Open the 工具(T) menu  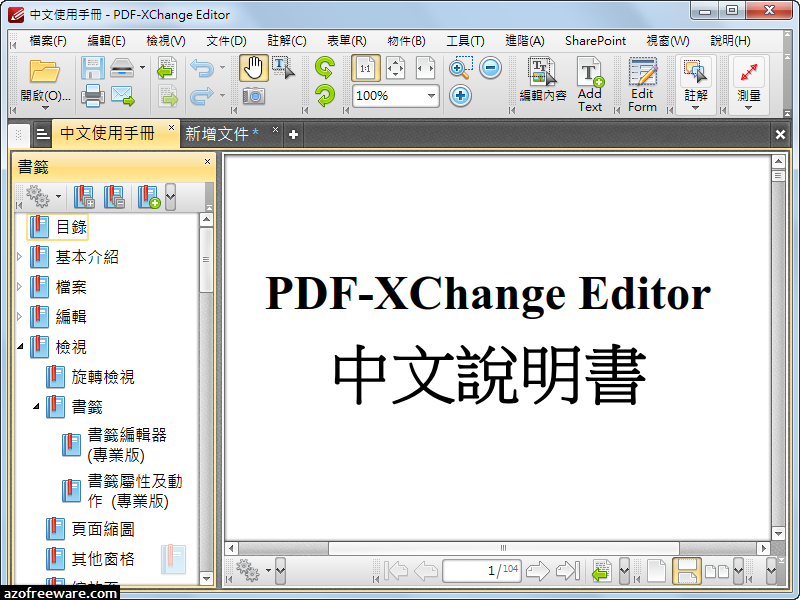coord(465,41)
